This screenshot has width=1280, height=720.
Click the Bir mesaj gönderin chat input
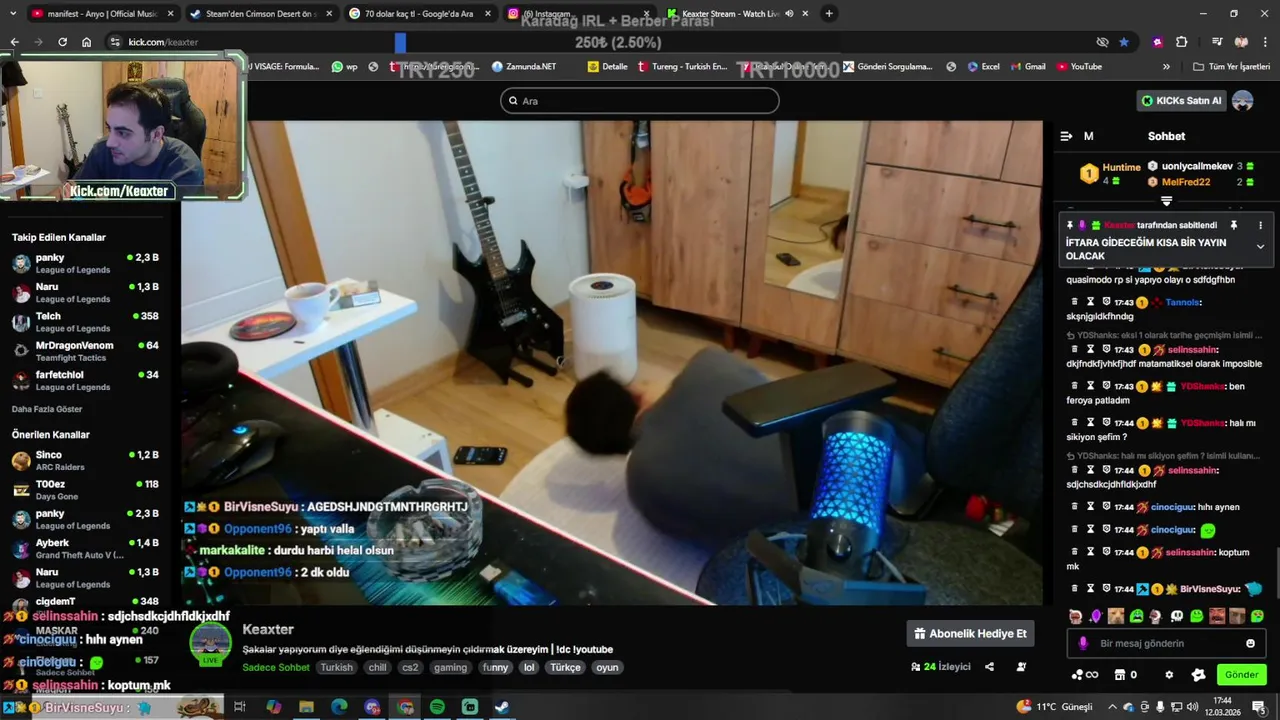(x=1166, y=643)
